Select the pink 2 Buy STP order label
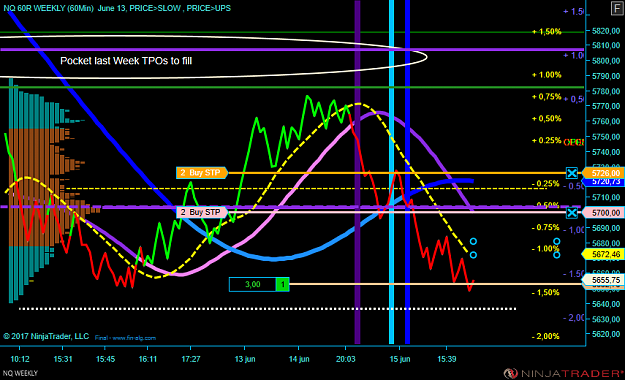Viewport: 625px width, 380px height. point(202,212)
